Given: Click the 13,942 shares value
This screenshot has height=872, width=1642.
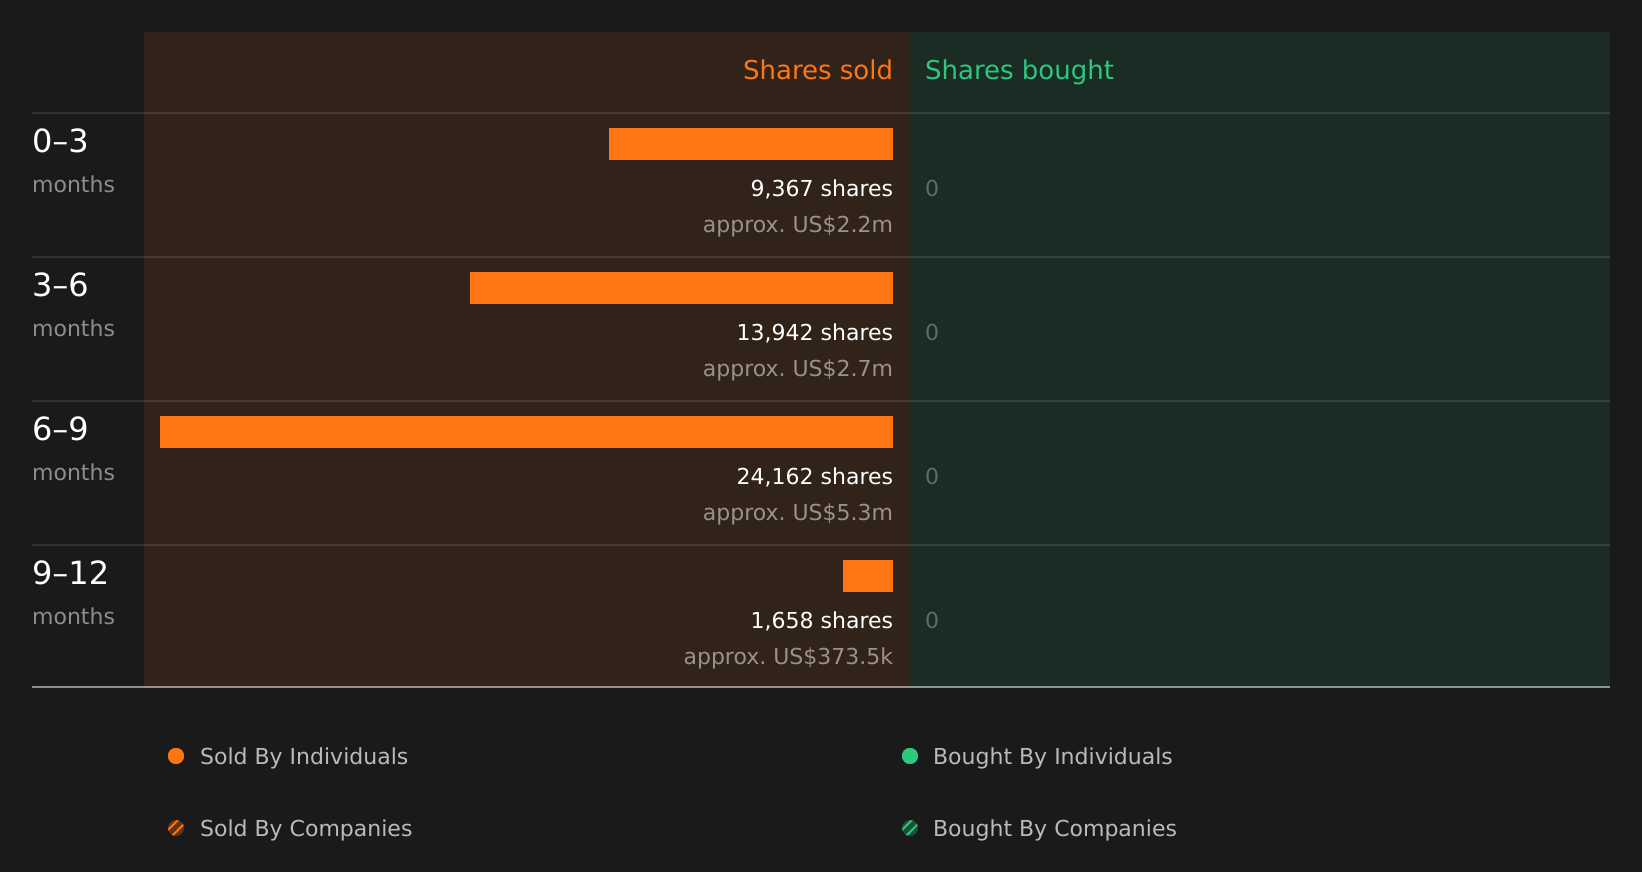Looking at the screenshot, I should [x=815, y=333].
